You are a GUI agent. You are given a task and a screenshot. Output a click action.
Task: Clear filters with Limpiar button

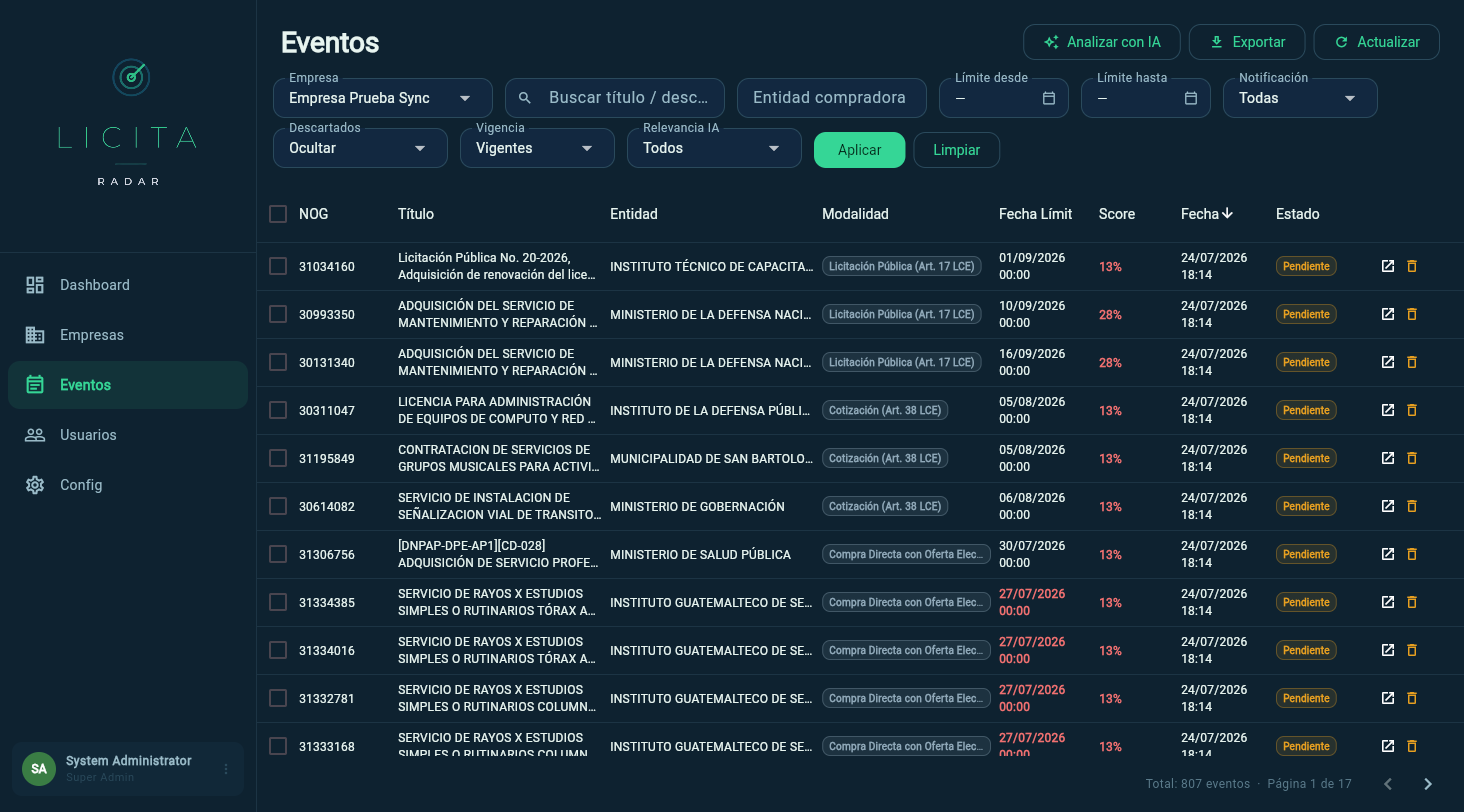pos(957,150)
